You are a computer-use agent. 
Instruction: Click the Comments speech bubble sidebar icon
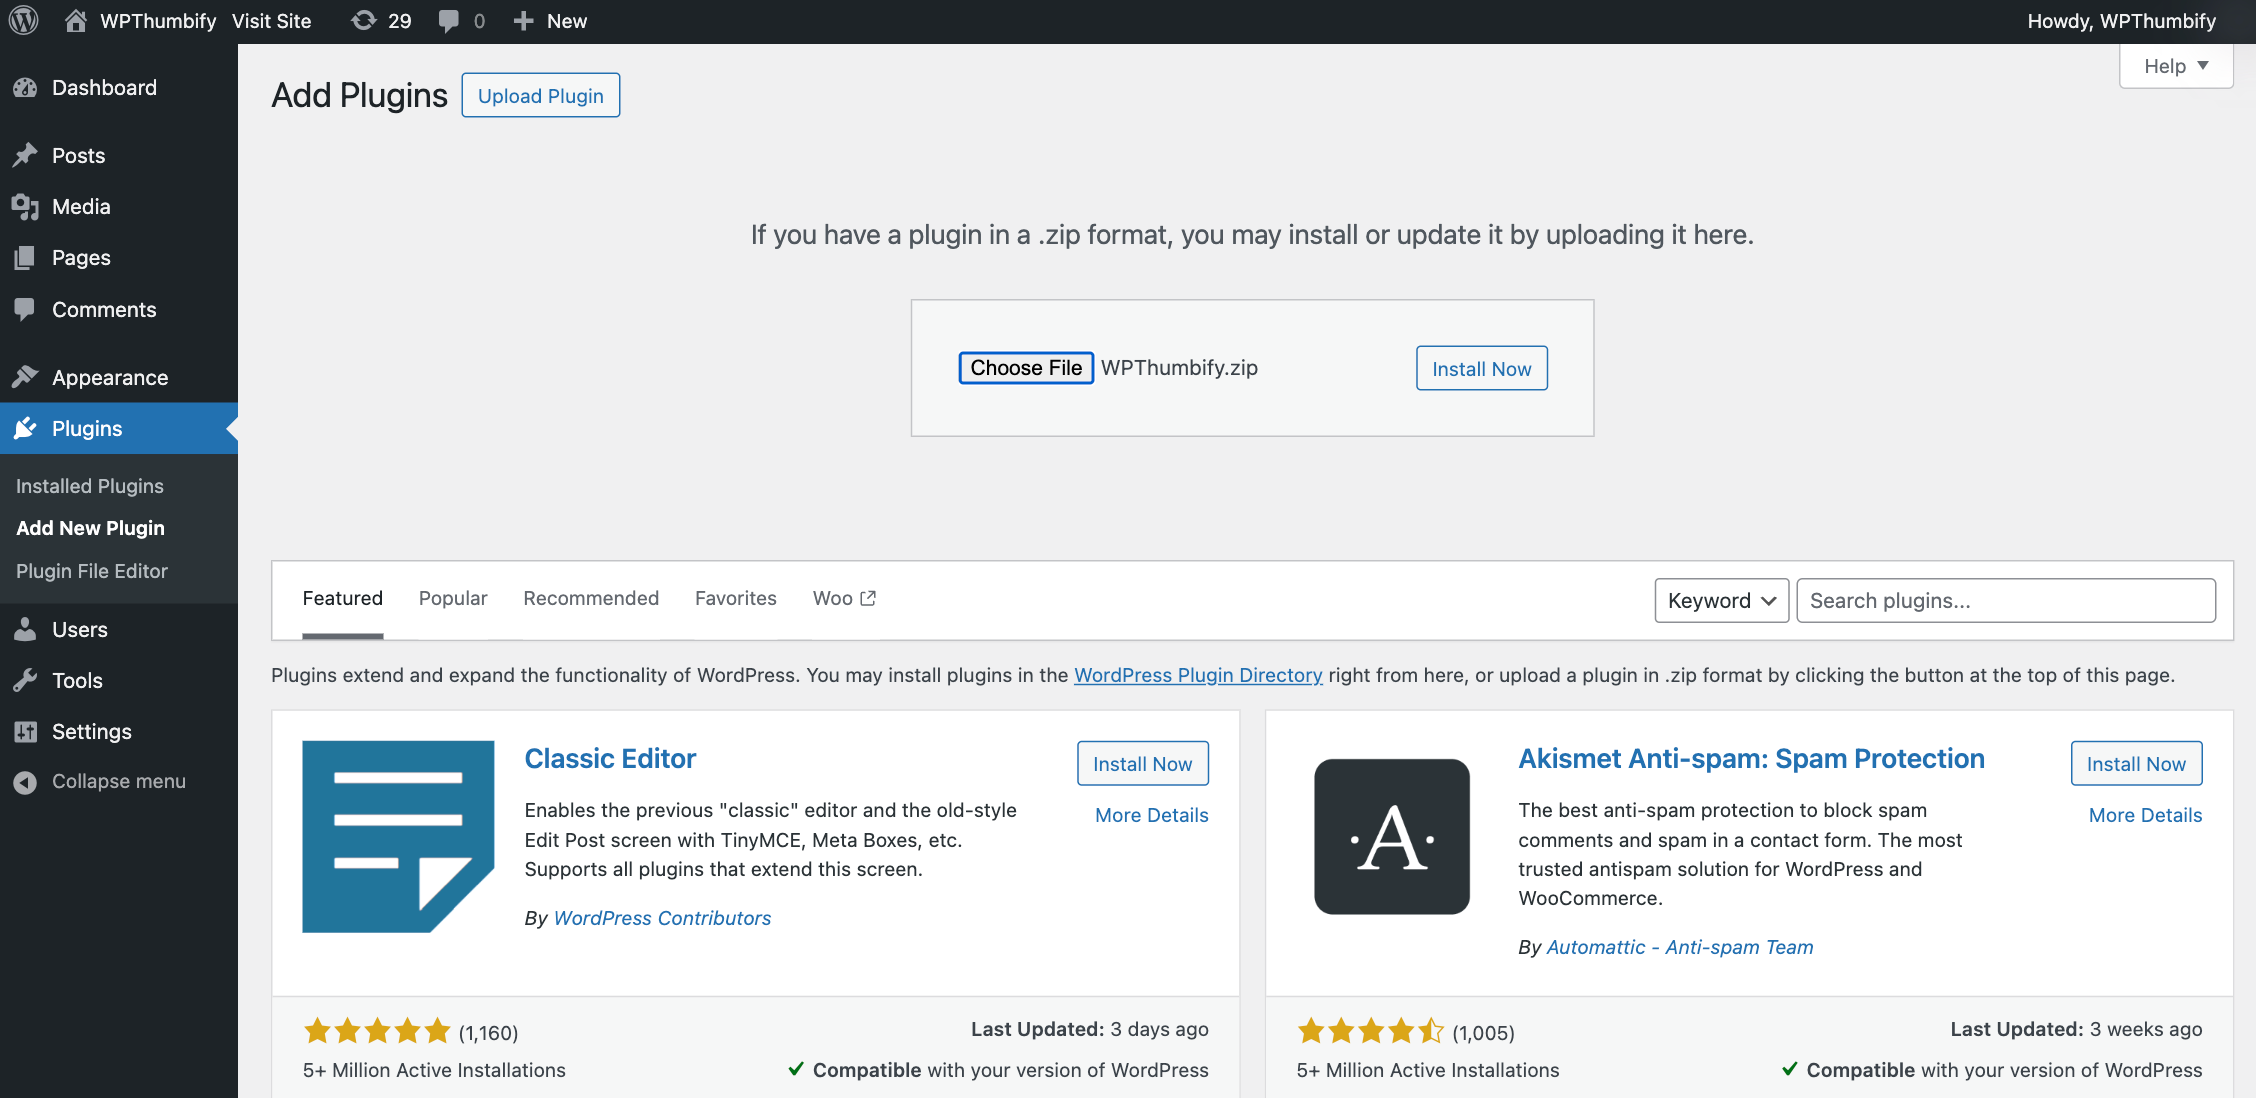(x=25, y=309)
